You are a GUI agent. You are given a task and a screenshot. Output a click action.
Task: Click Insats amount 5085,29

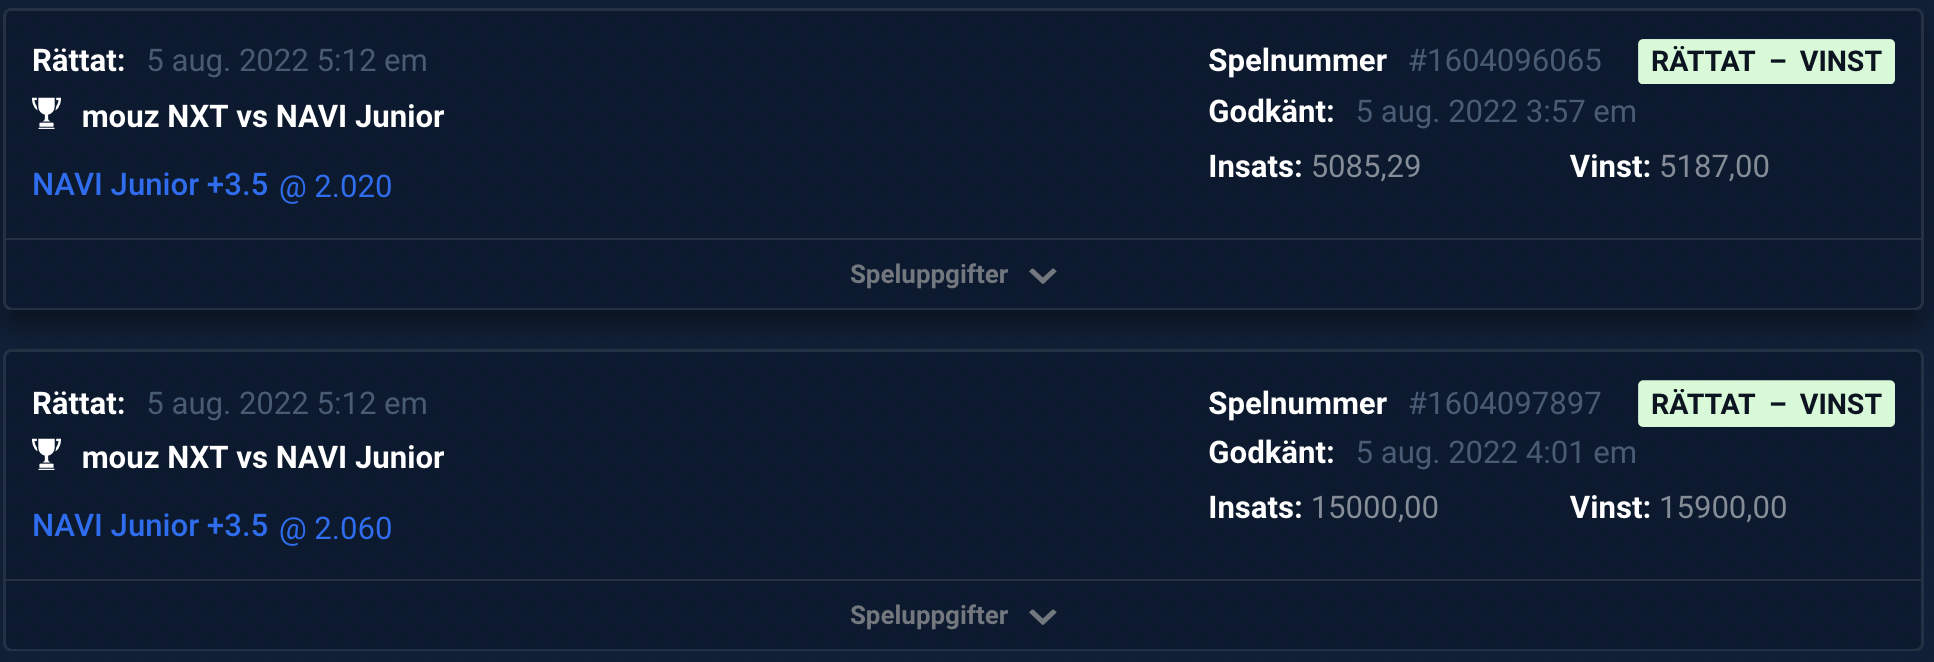[1365, 167]
